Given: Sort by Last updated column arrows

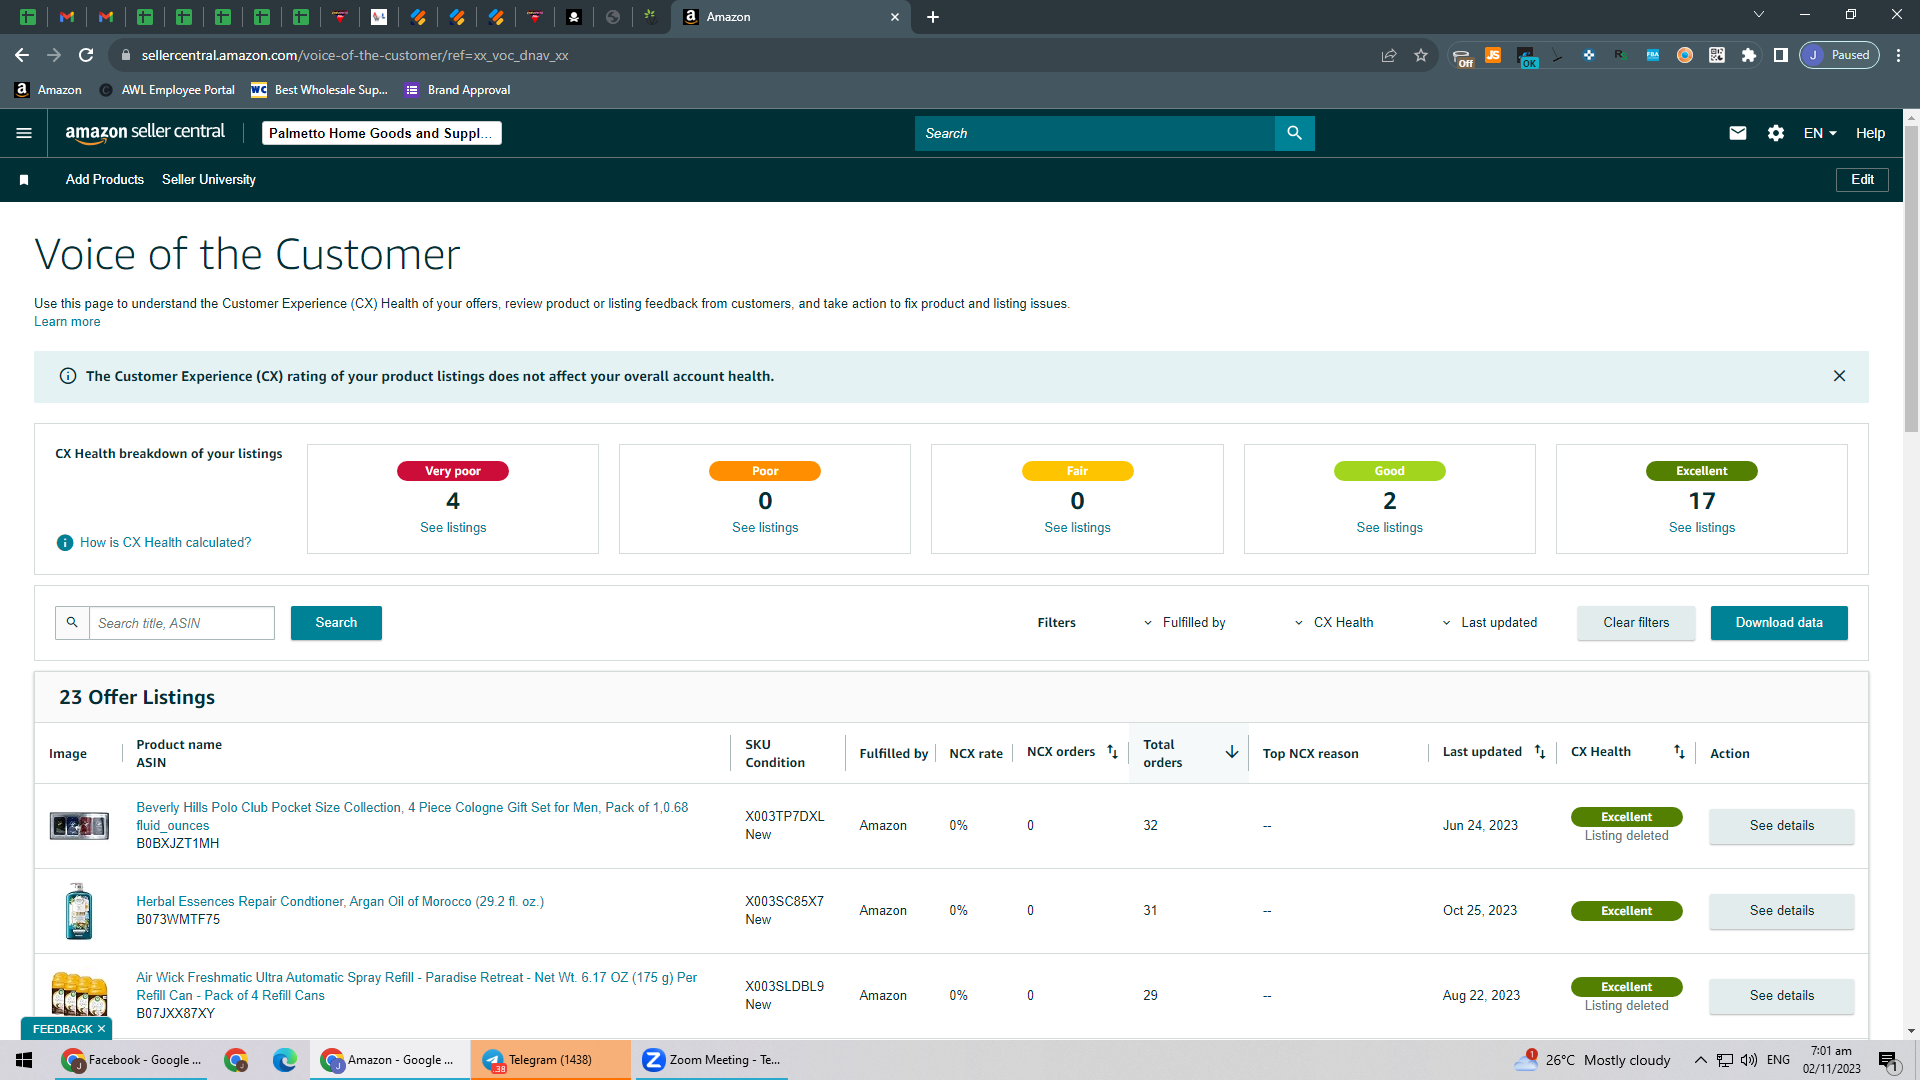Looking at the screenshot, I should pos(1540,752).
